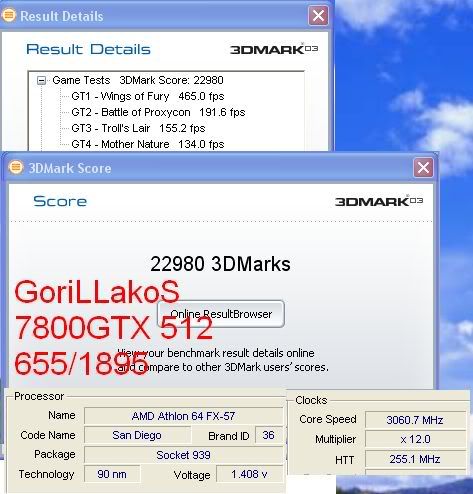This screenshot has height=494, width=473.
Task: Select the Game Tests 3DMark Score row
Action: point(138,80)
